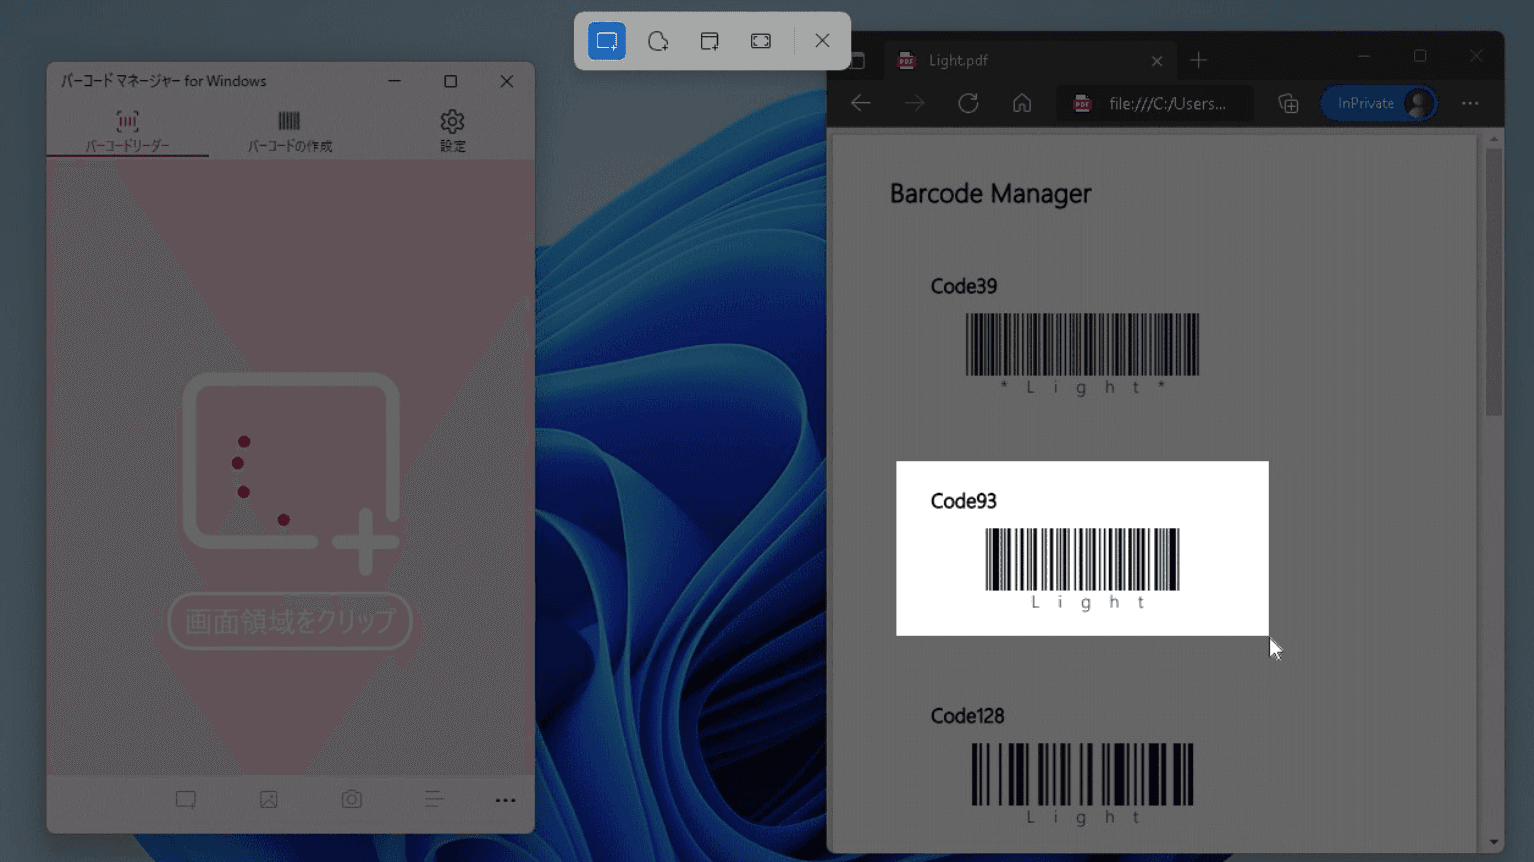Select the Light.pdf browser tab
The width and height of the screenshot is (1534, 862).
pyautogui.click(x=1030, y=60)
